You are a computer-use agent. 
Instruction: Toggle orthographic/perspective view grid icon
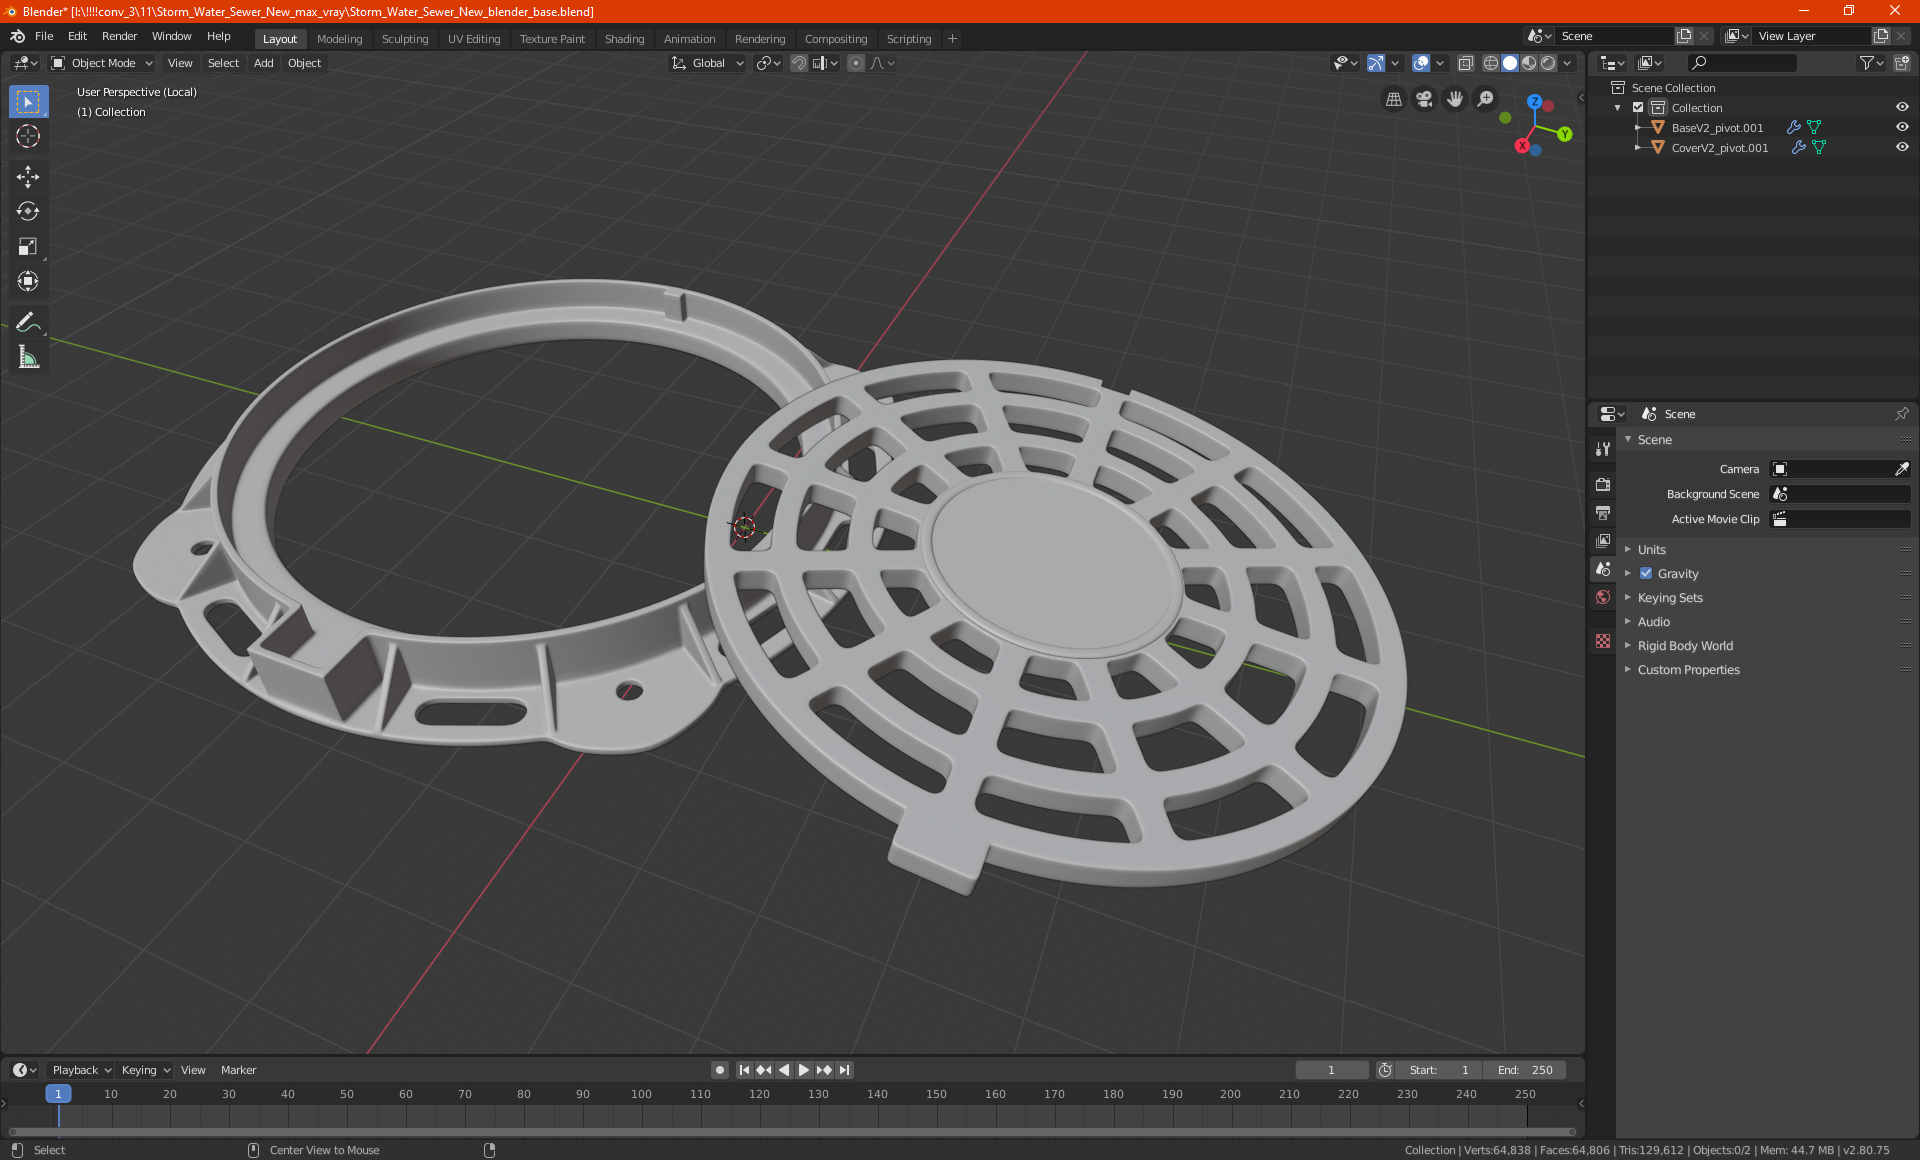(1393, 99)
